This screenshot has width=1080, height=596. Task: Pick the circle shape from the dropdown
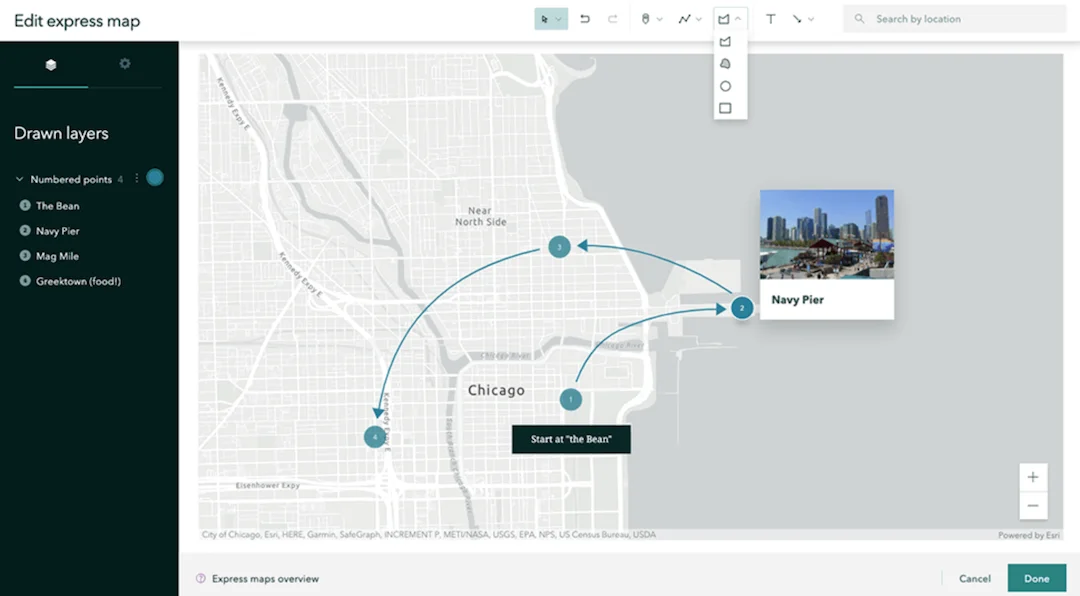[x=725, y=86]
